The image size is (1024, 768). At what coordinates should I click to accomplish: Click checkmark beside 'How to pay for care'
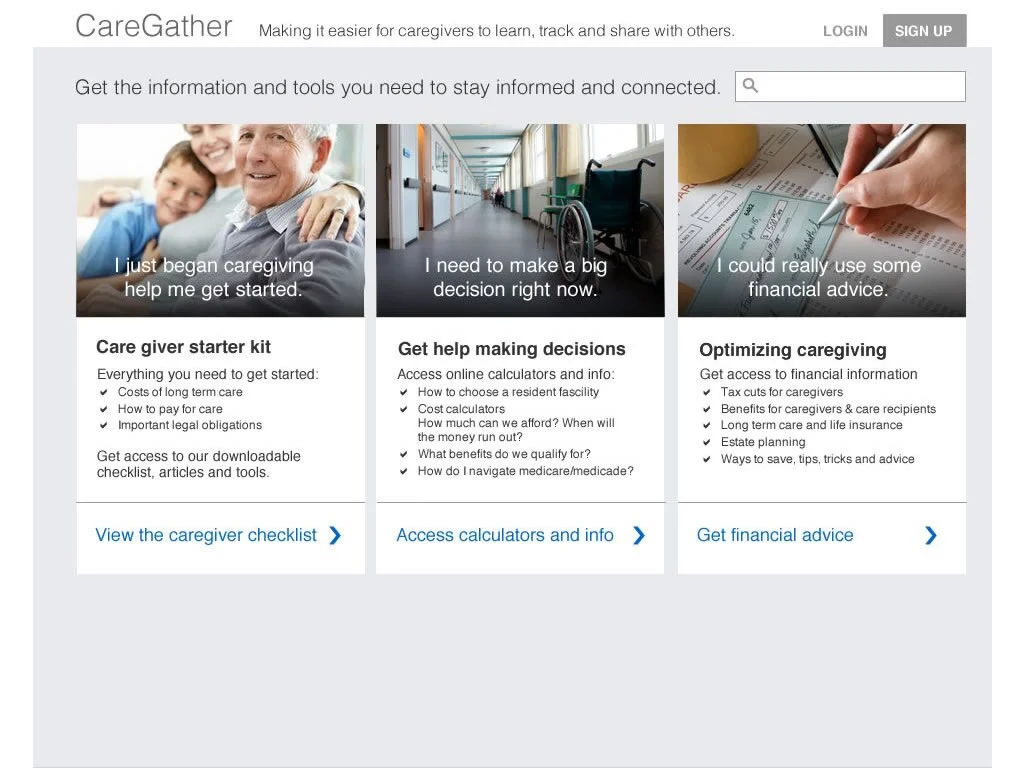(103, 409)
